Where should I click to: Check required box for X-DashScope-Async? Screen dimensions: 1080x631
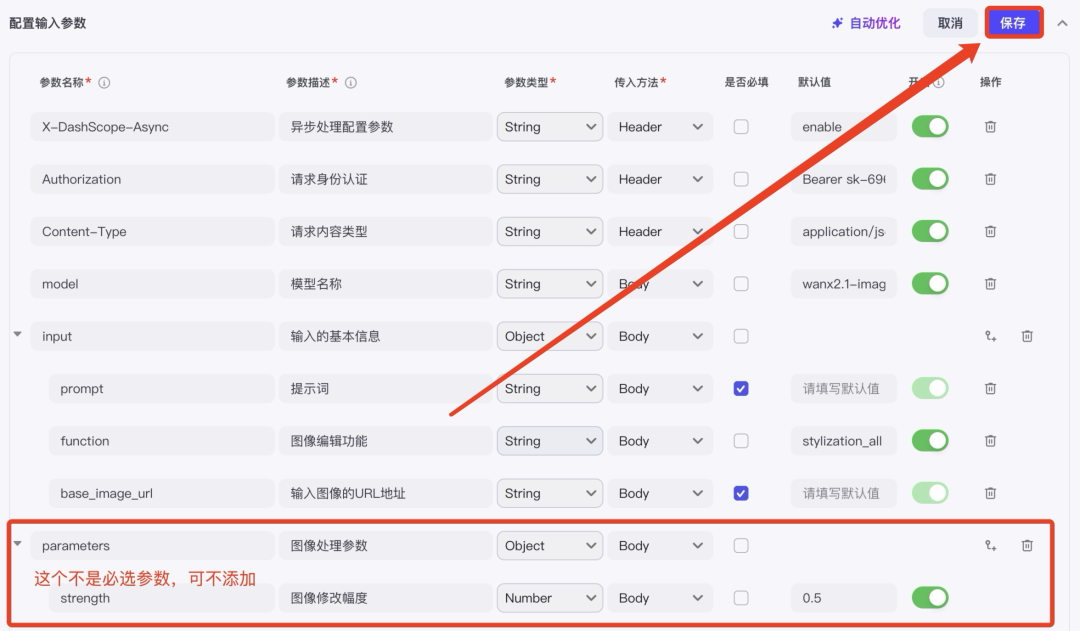point(741,127)
